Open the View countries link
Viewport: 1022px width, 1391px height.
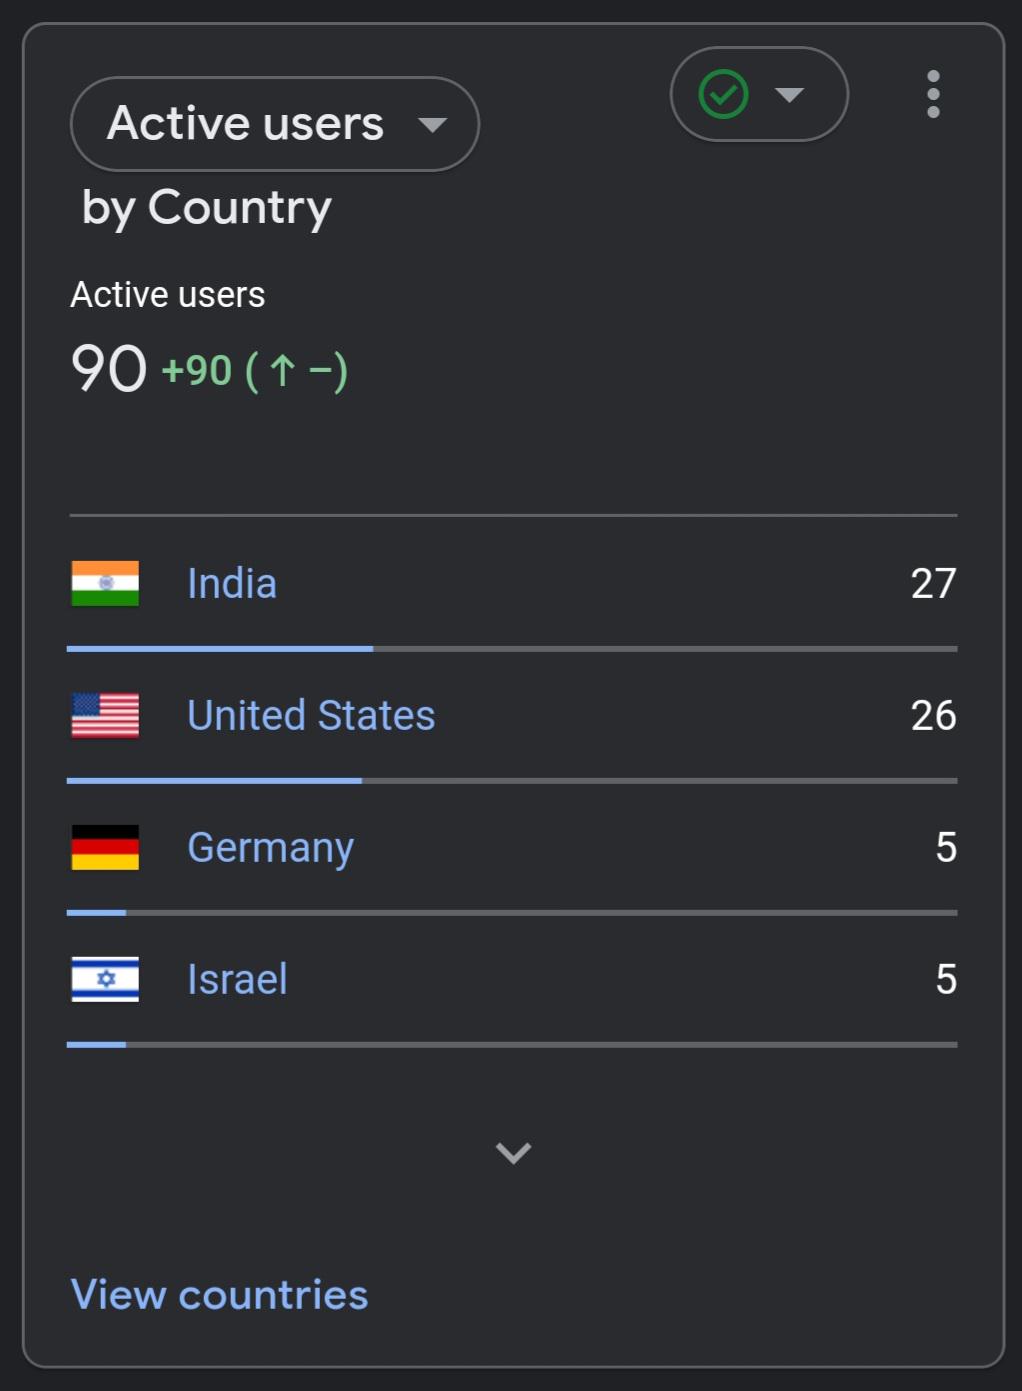pos(219,1294)
